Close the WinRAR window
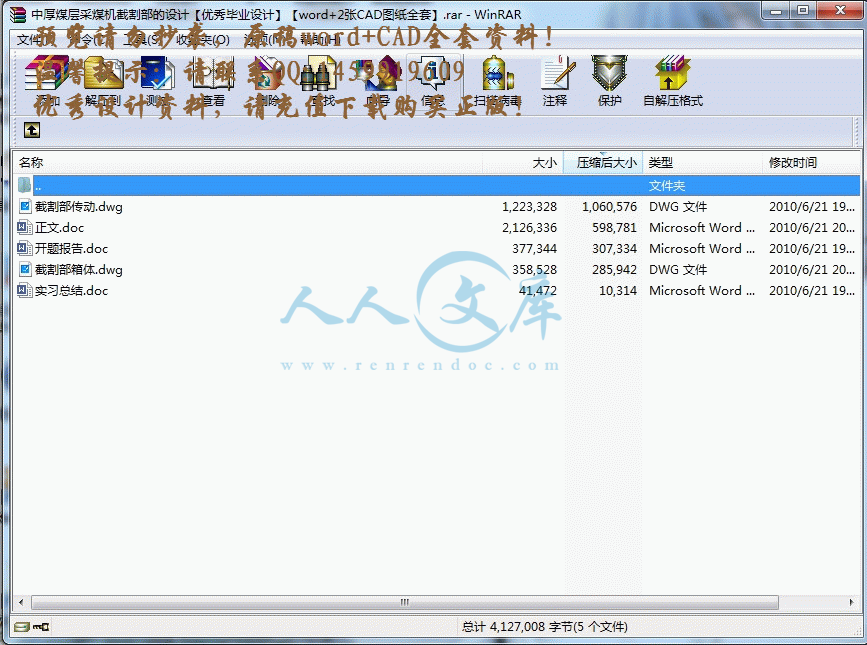The height and width of the screenshot is (645, 867). 840,11
